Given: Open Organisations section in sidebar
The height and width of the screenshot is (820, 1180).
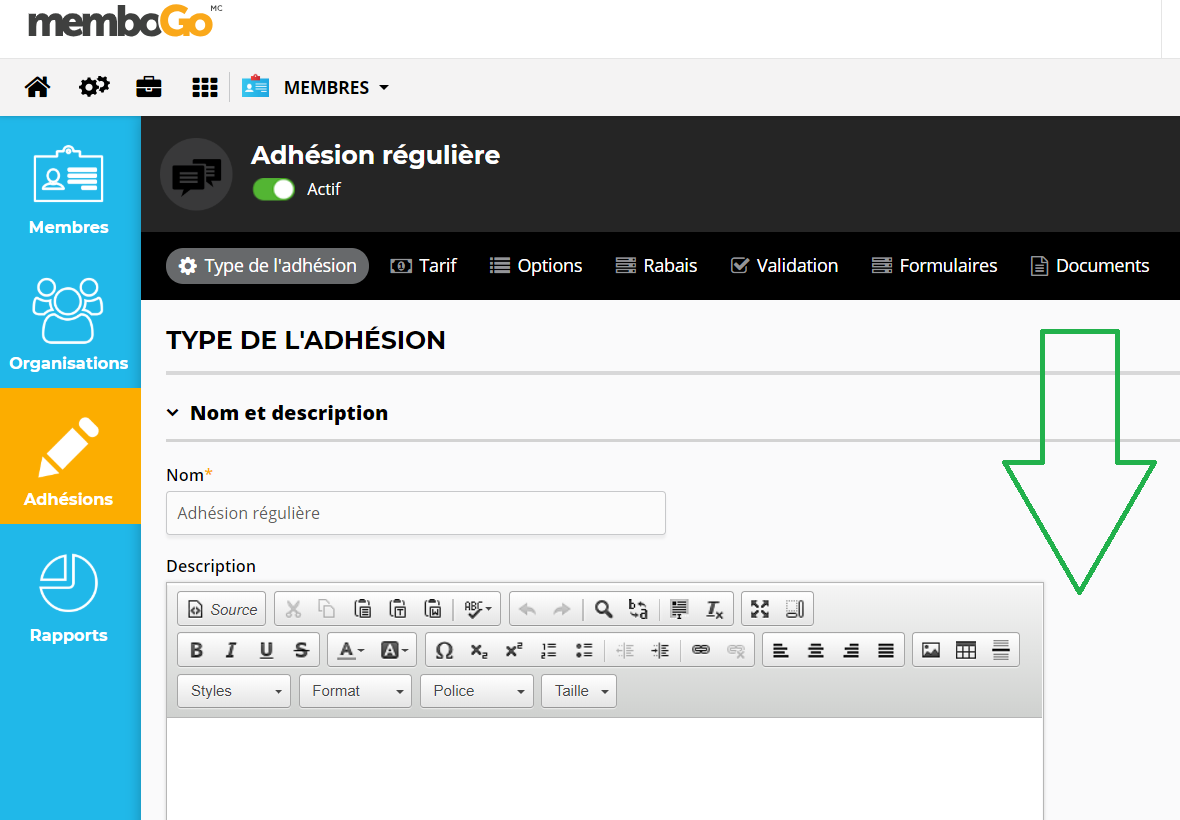Looking at the screenshot, I should tap(68, 324).
